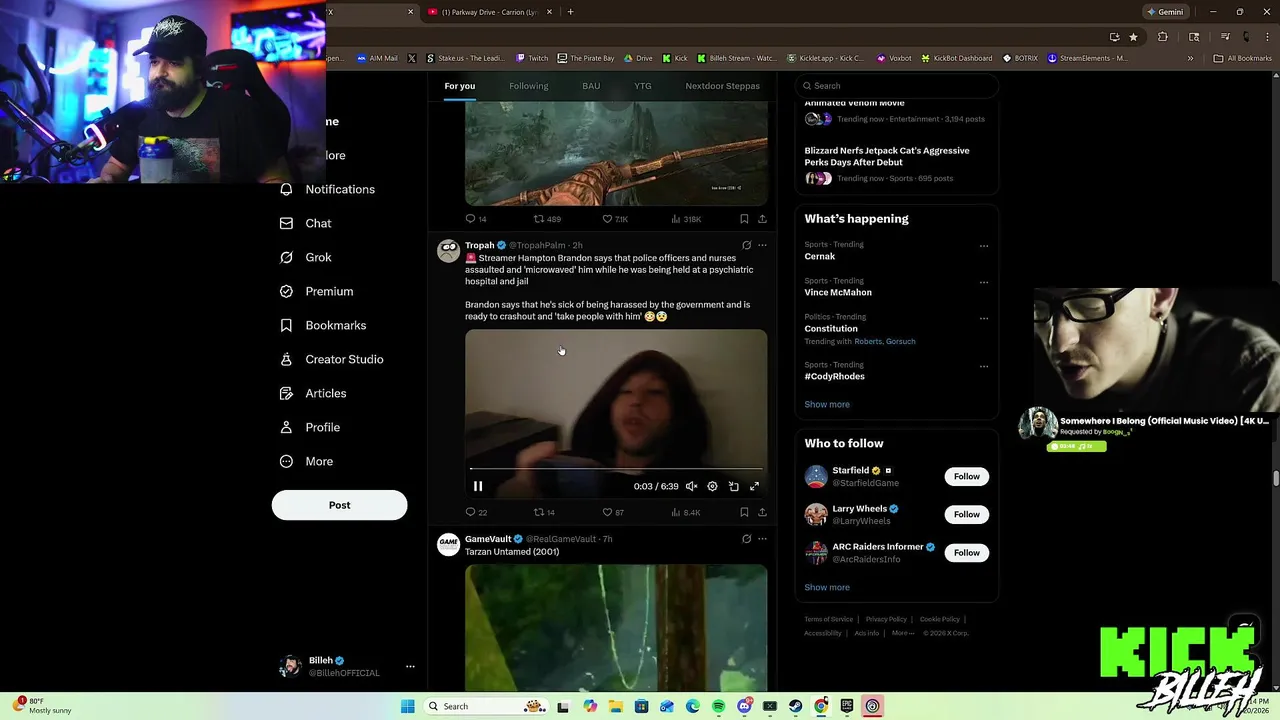The image size is (1280, 720).
Task: Open Articles in the sidebar
Action: pyautogui.click(x=313, y=393)
